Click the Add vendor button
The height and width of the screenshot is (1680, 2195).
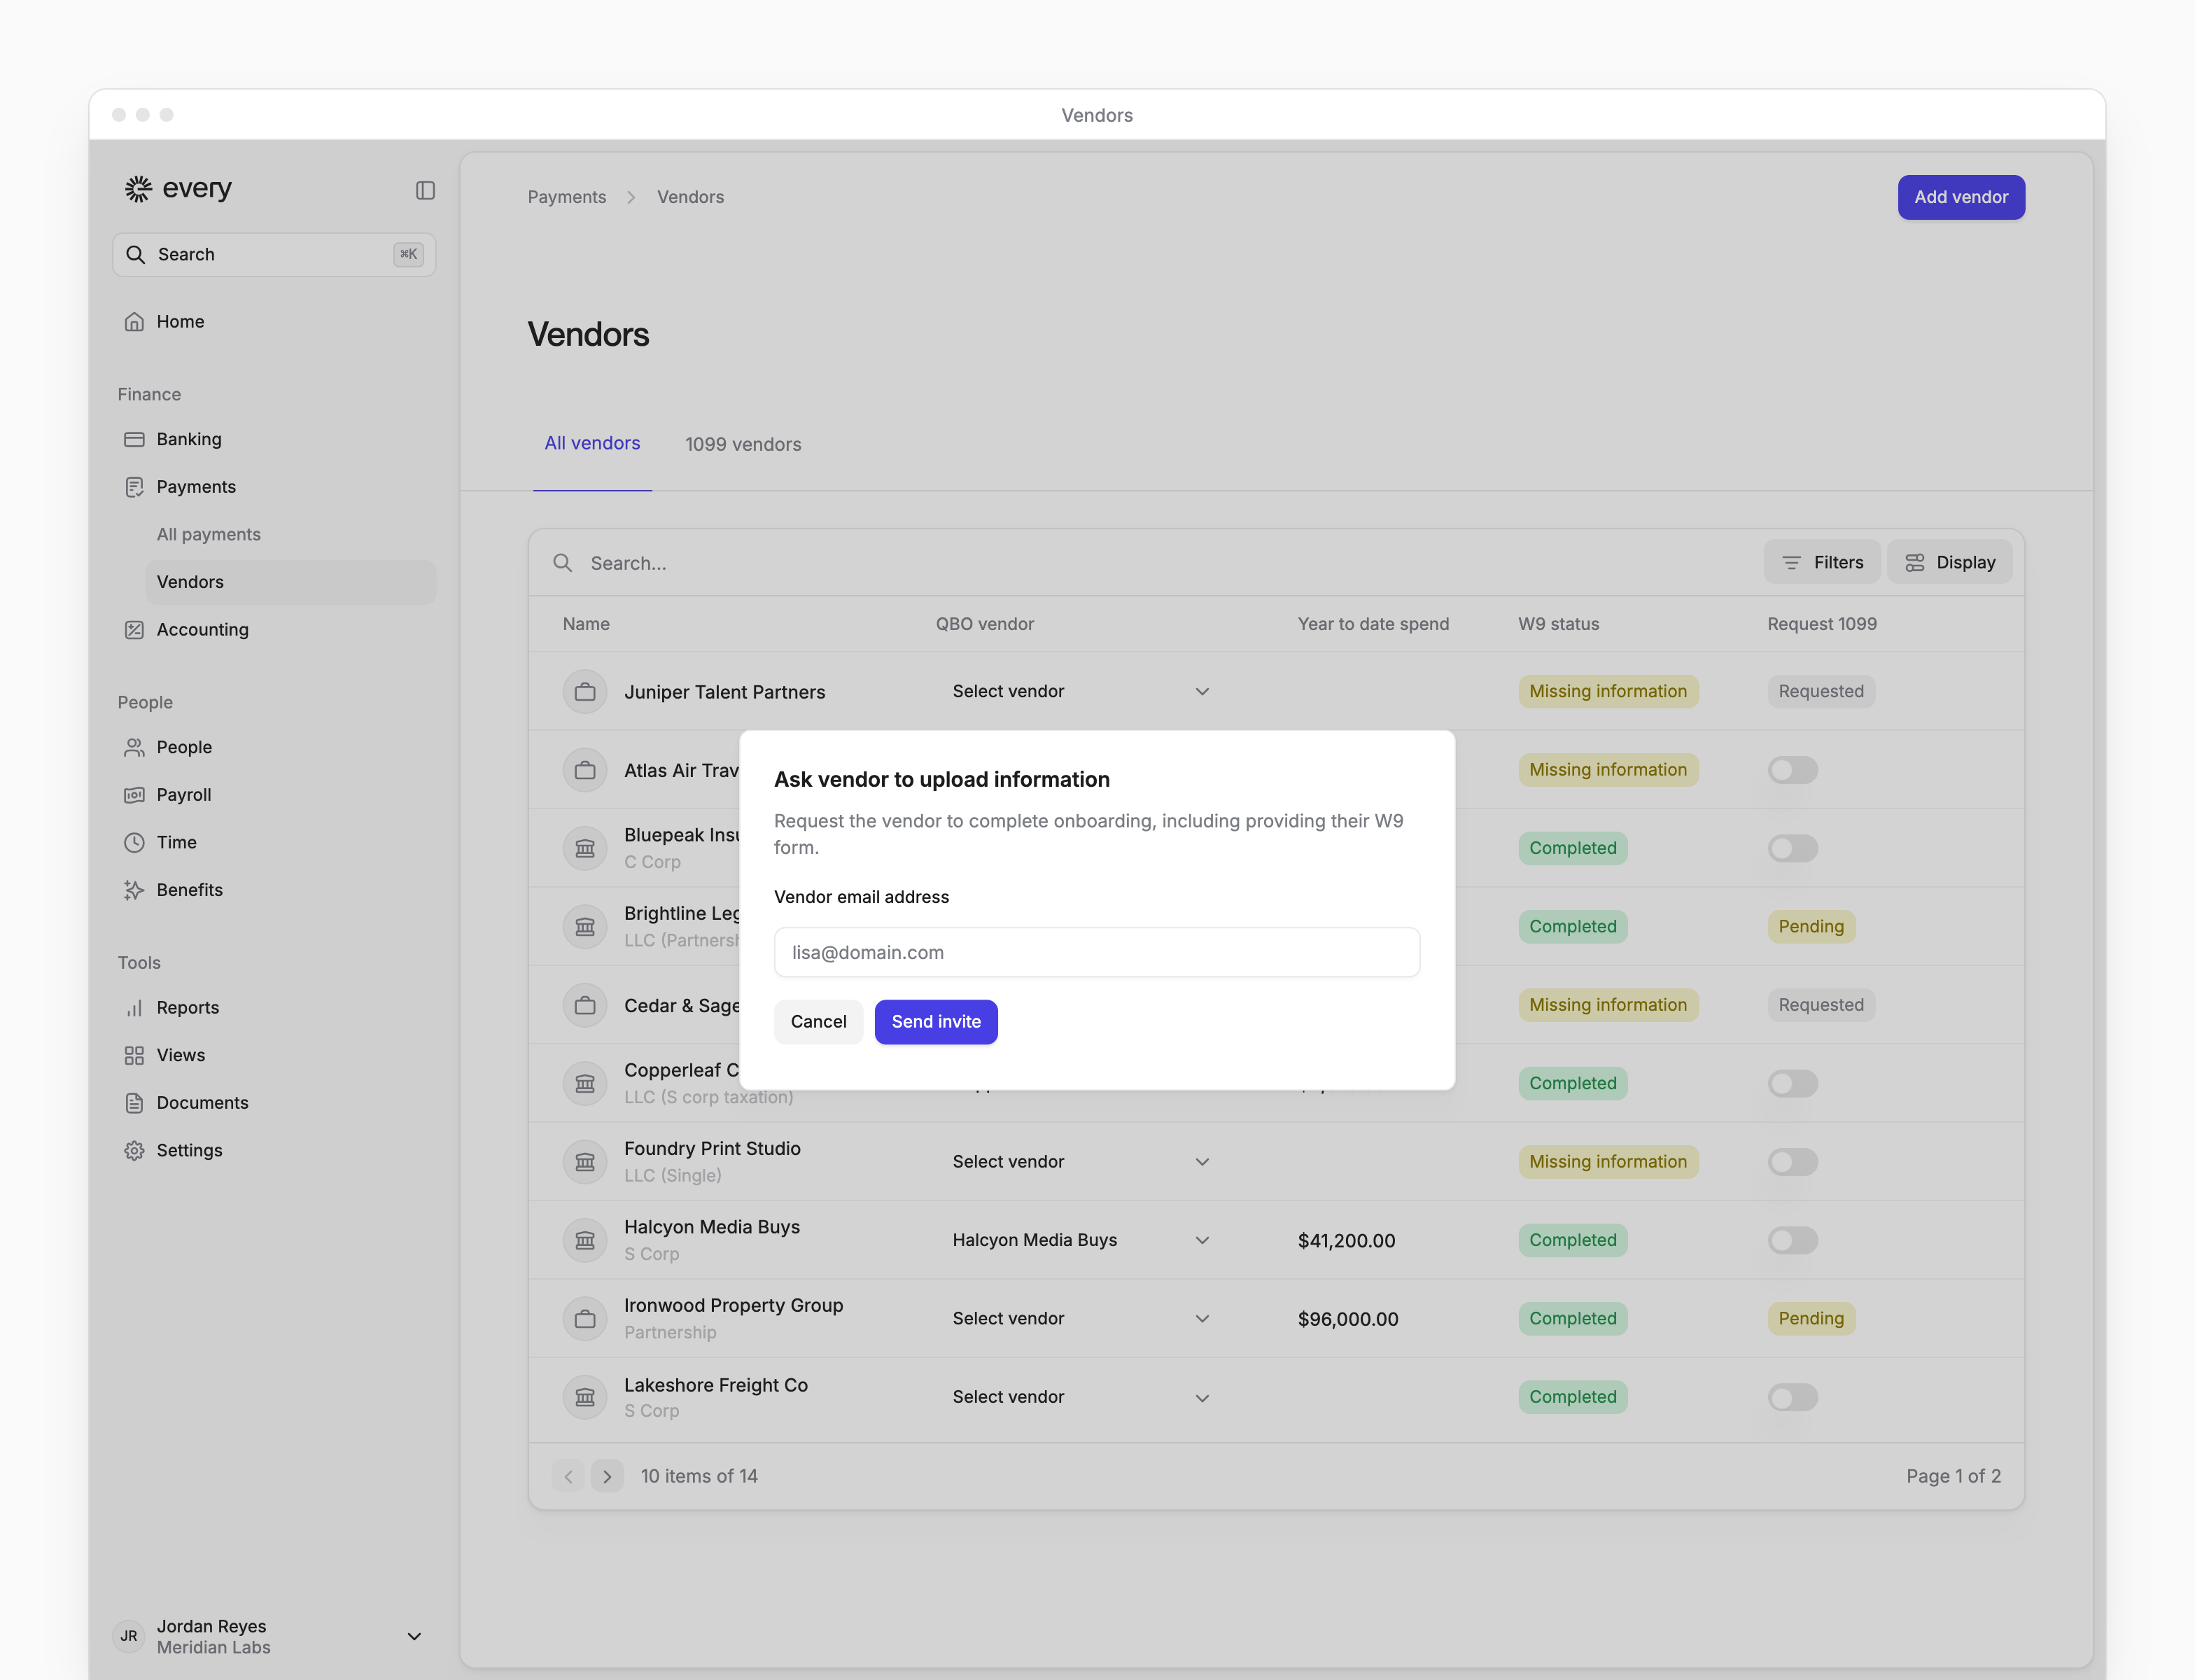click(x=1961, y=197)
